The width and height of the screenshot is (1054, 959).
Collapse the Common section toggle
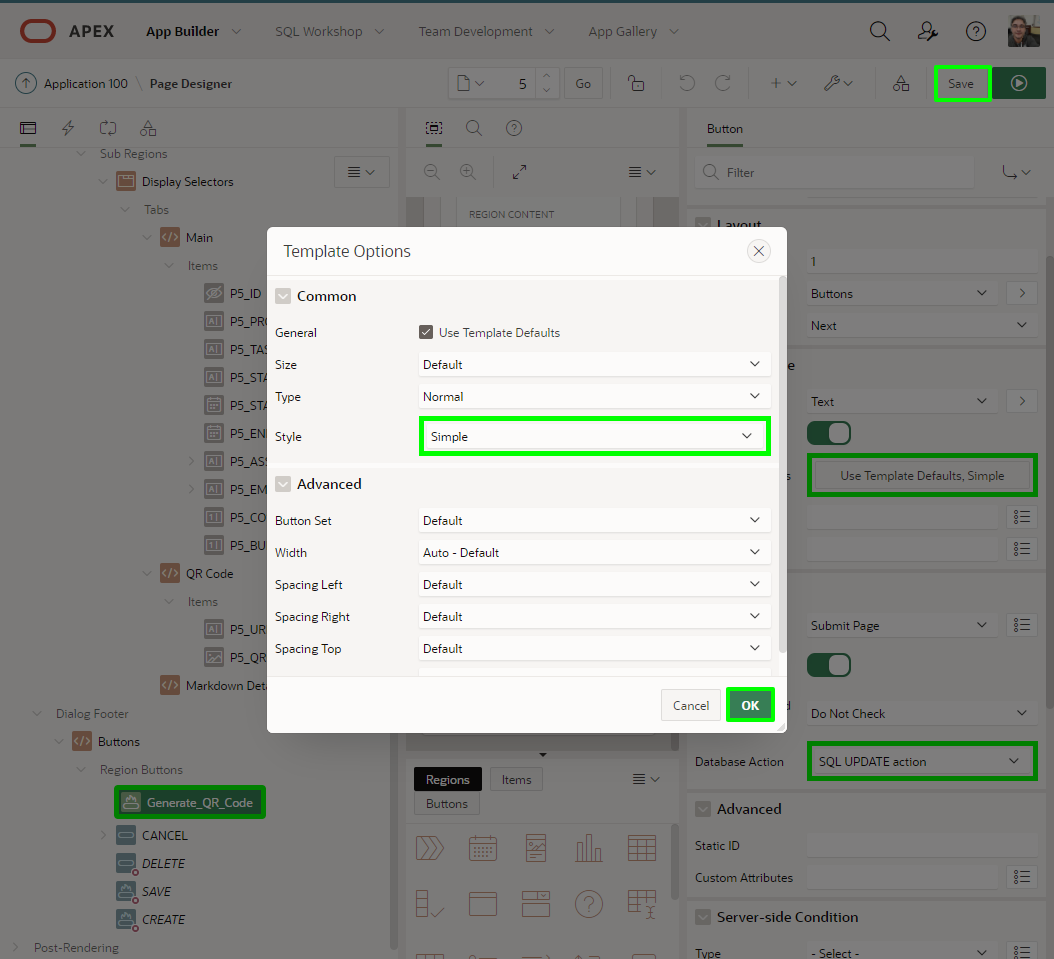coord(283,296)
